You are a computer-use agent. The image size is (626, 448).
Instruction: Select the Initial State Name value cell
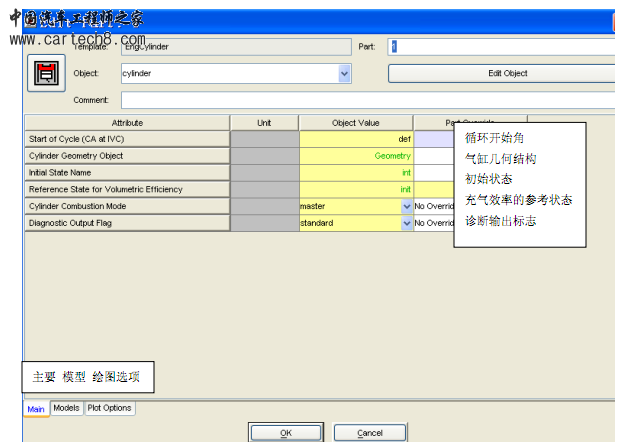pyautogui.click(x=356, y=173)
